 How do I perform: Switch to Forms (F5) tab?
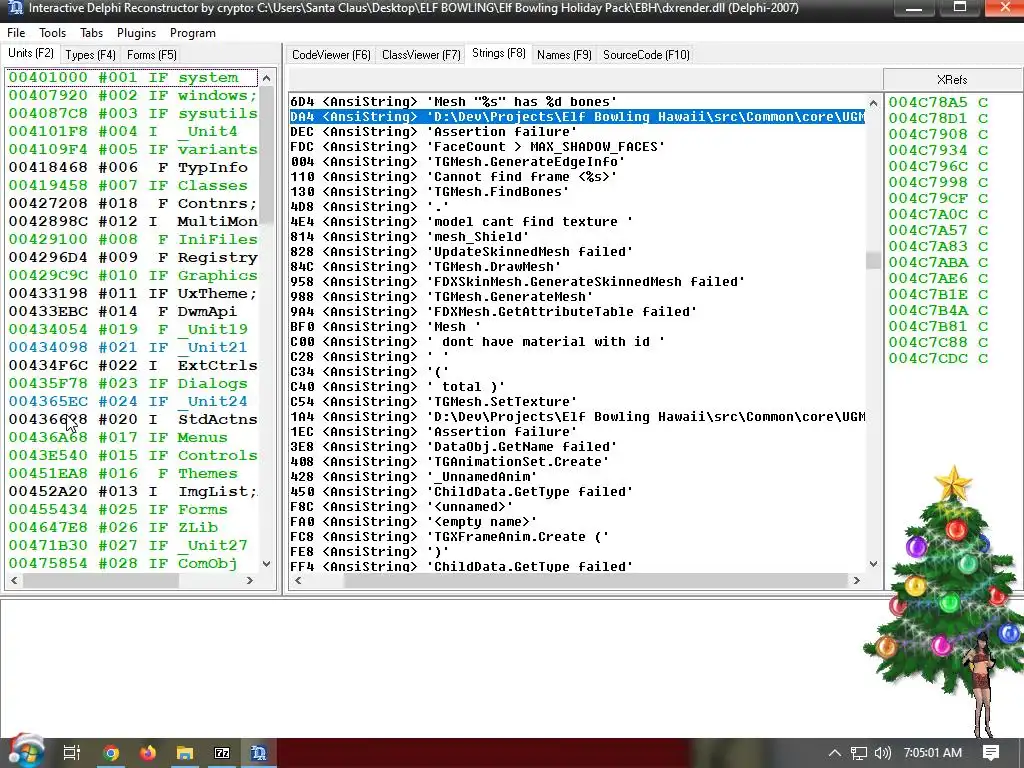[x=152, y=55]
